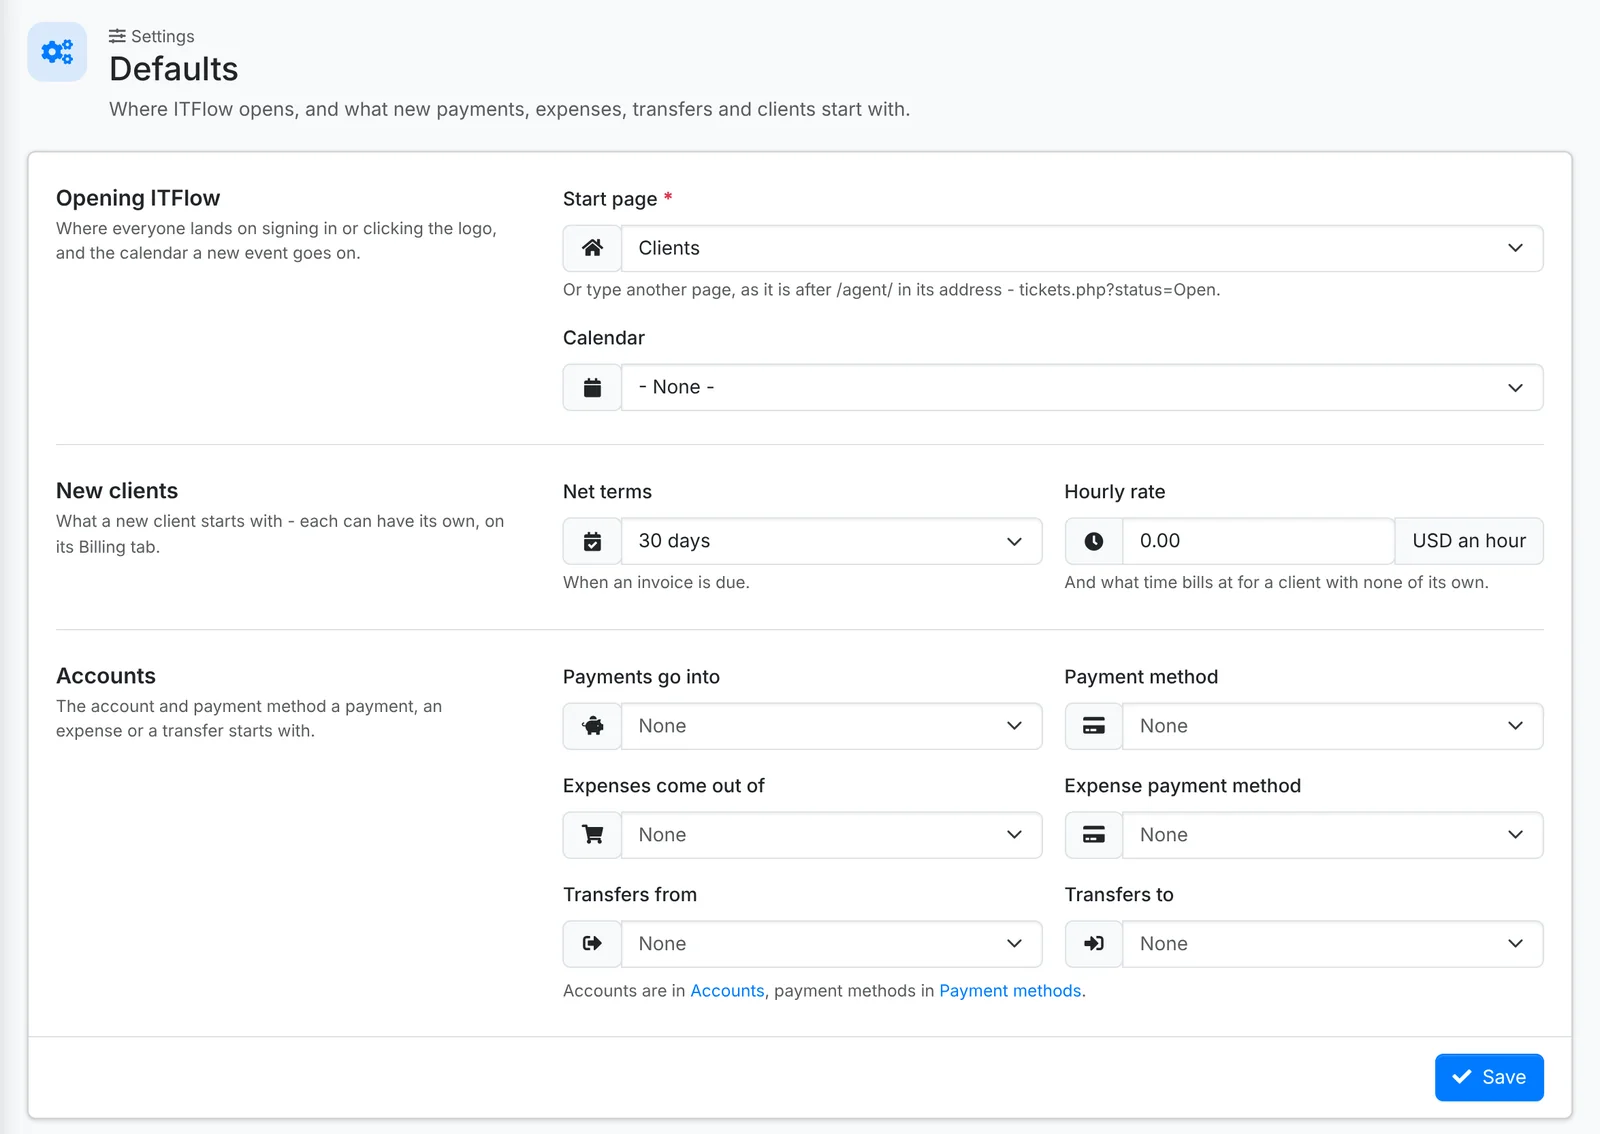Click the sign-out arrow icon for Transfers from
This screenshot has height=1134, width=1600.
coord(592,944)
